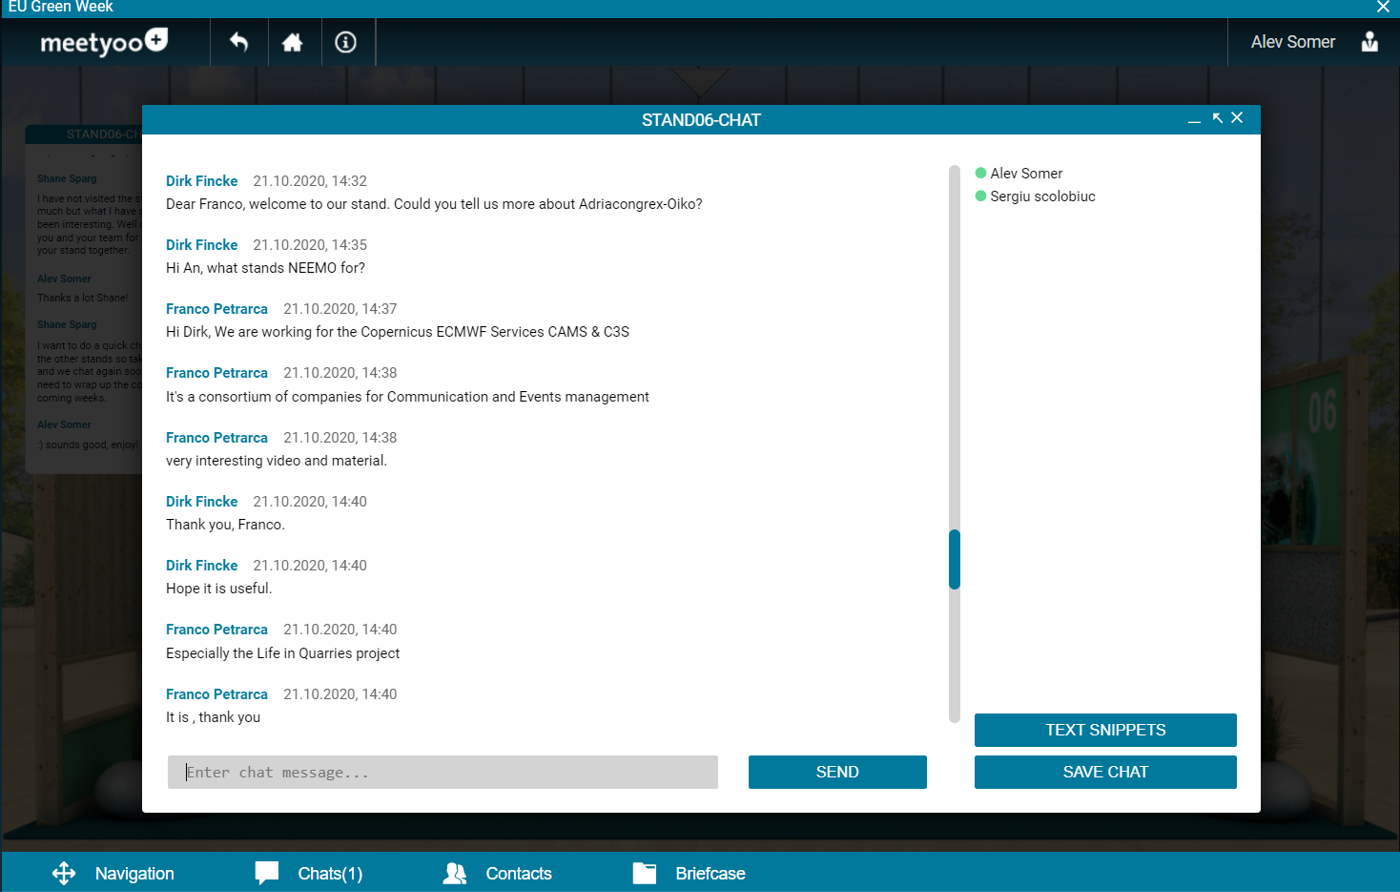Viewport: 1400px width, 892px height.
Task: Click message about Copernicus ECMWF Services
Action: point(398,332)
